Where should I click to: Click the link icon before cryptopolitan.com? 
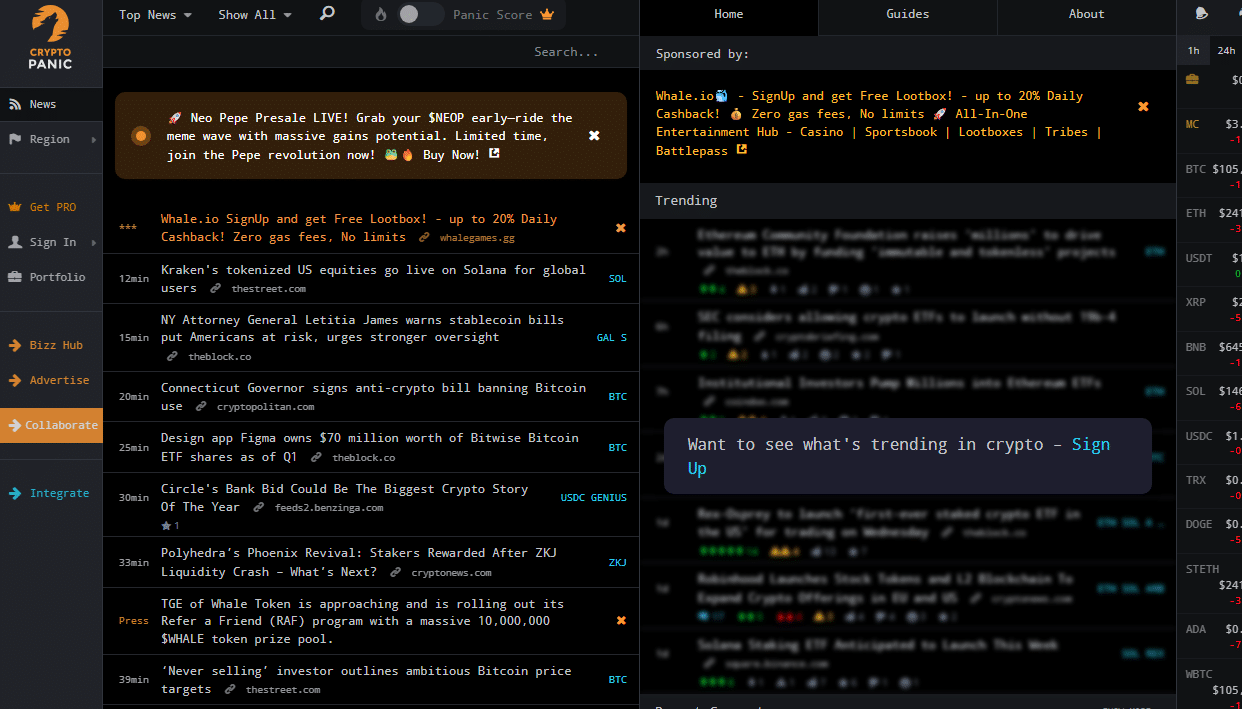coord(202,407)
